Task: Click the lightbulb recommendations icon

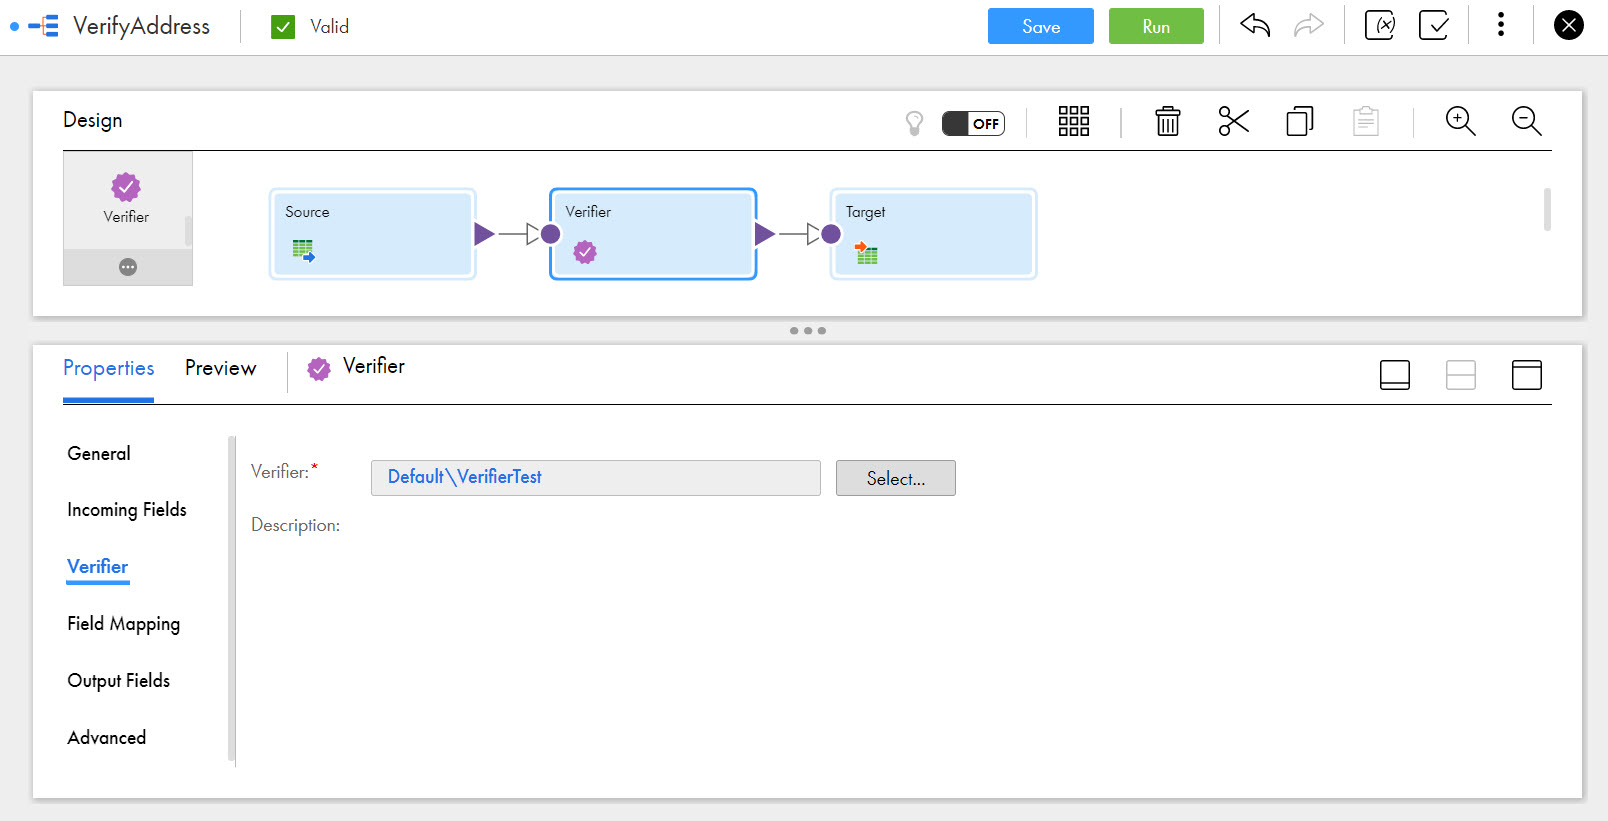Action: pyautogui.click(x=914, y=123)
